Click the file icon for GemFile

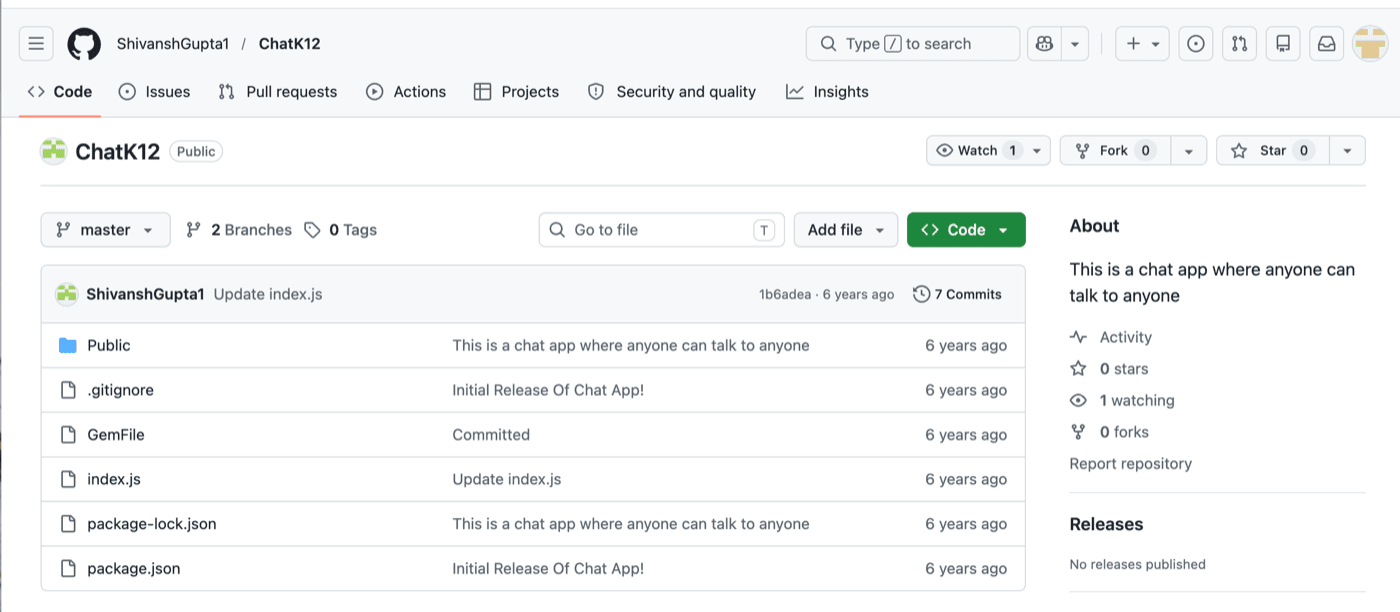pos(68,435)
